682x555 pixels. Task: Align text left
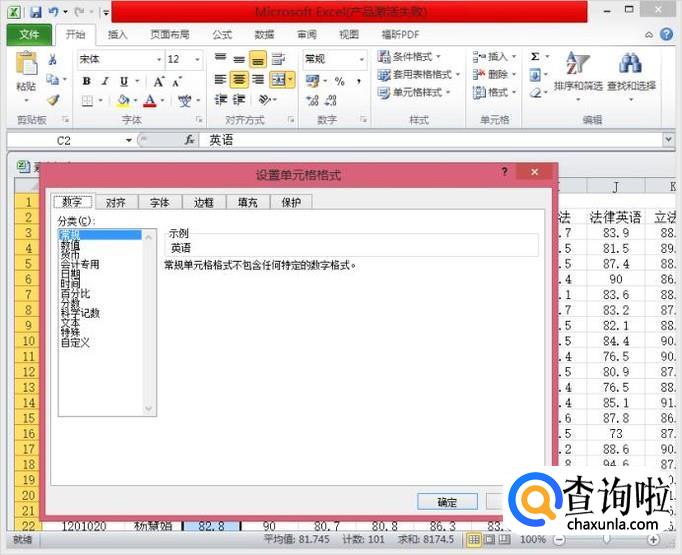(220, 80)
